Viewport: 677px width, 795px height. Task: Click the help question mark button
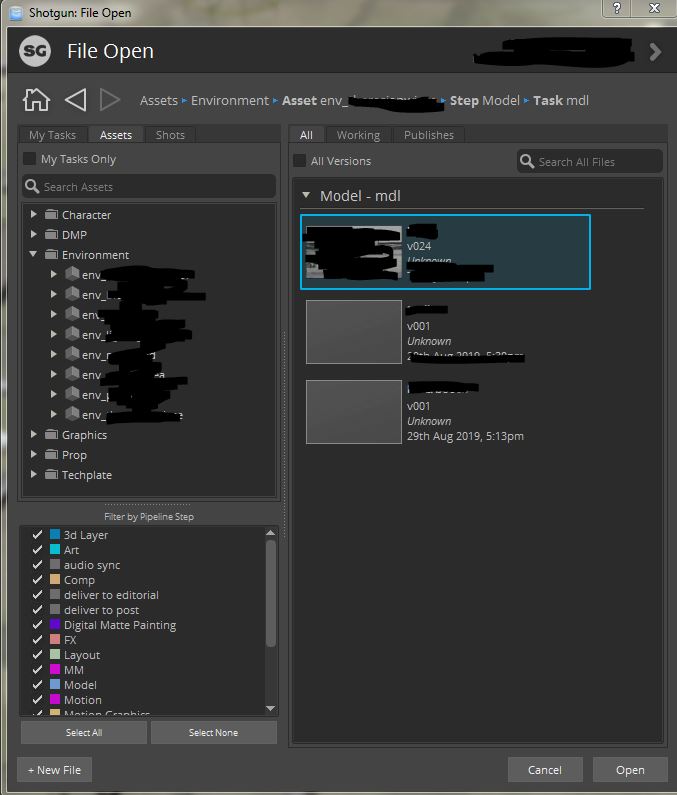(x=617, y=8)
